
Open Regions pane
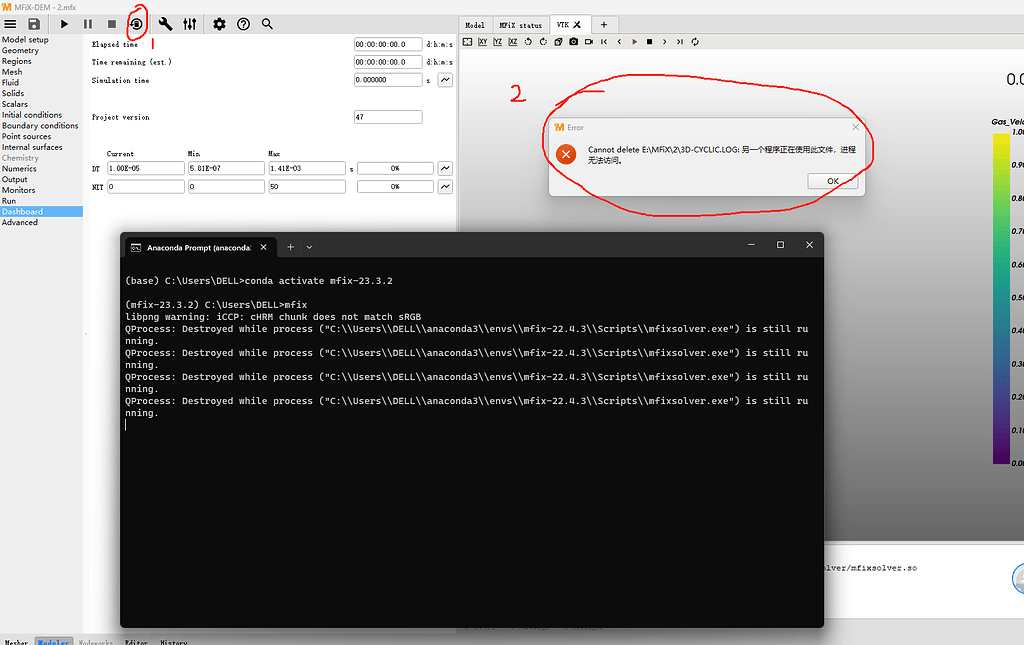pos(17,61)
